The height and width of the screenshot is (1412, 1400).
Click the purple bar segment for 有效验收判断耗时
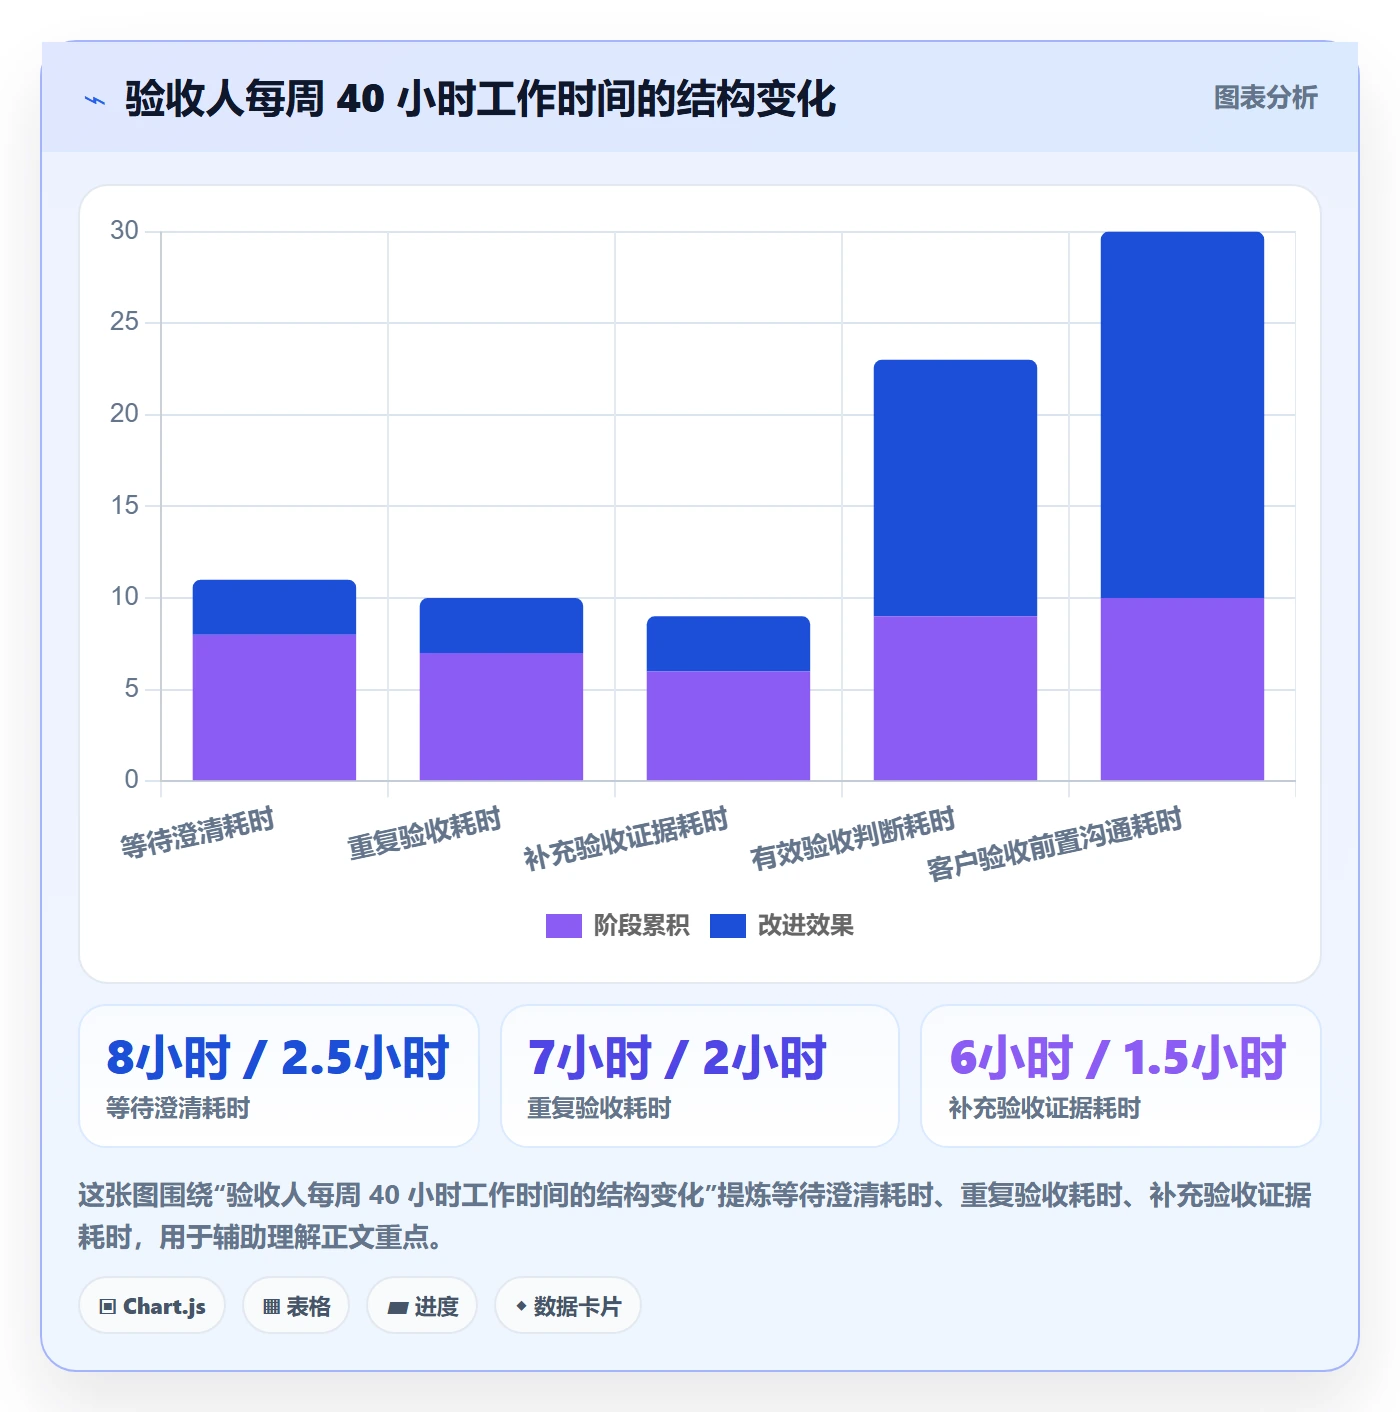point(955,698)
